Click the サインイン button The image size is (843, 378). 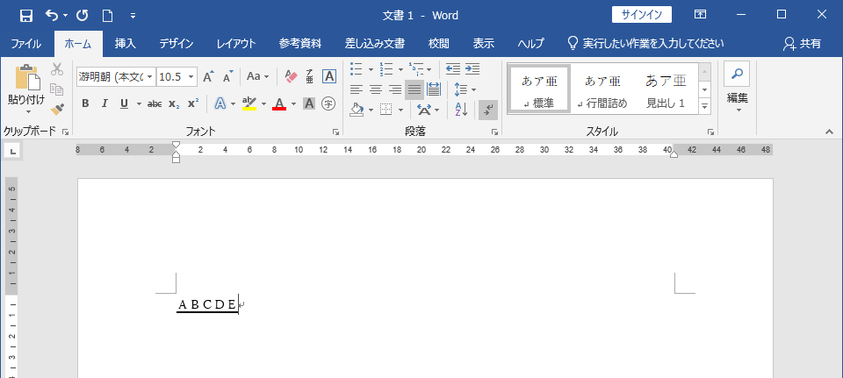(641, 15)
